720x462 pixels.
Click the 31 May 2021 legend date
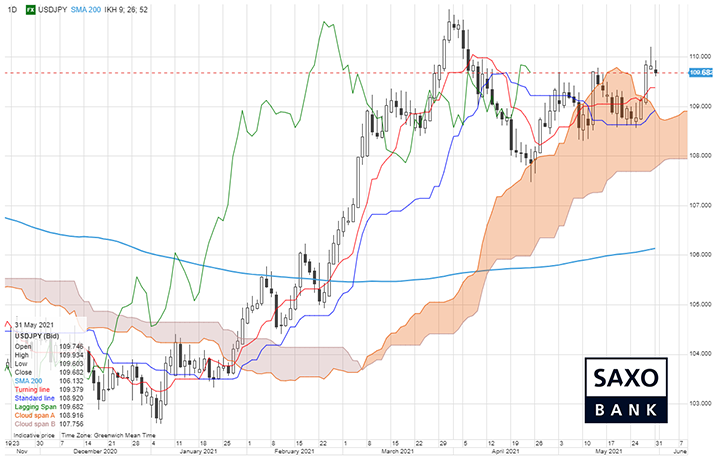[34, 325]
